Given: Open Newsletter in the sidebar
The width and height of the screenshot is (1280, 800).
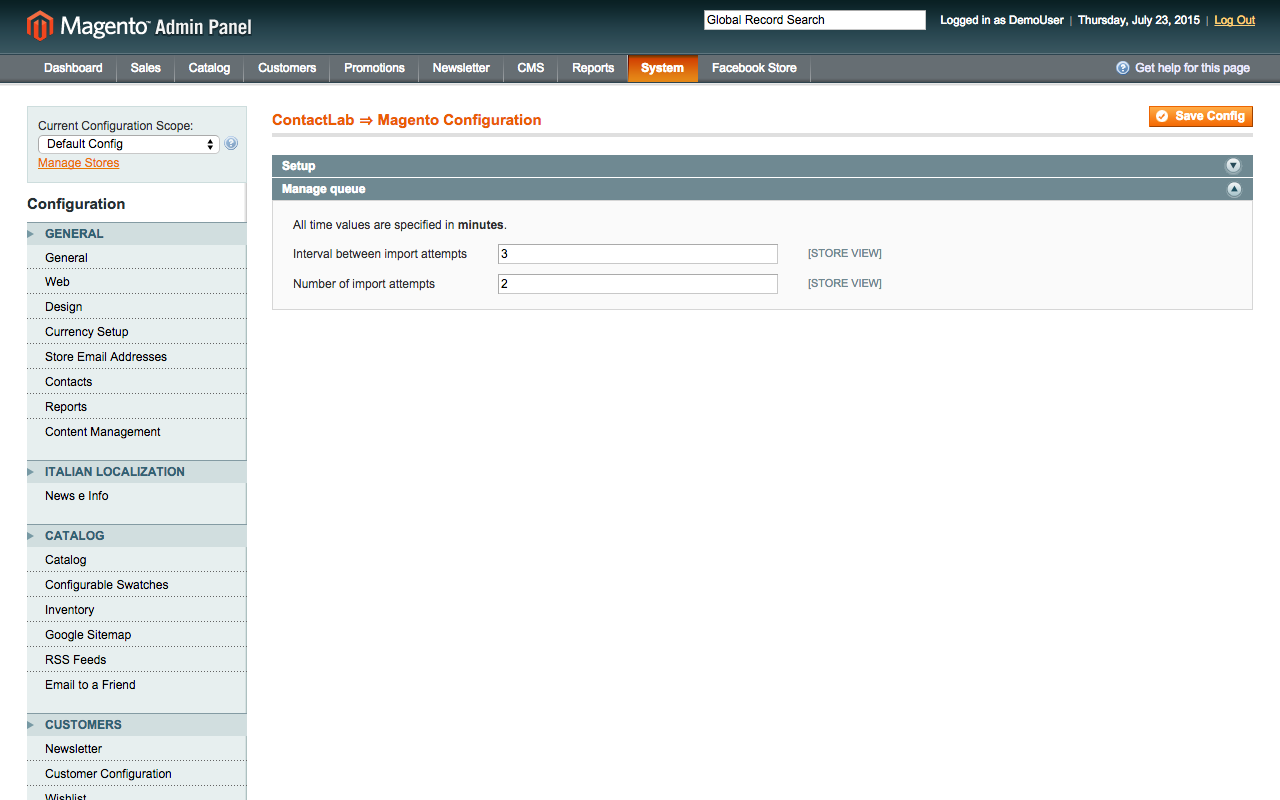Looking at the screenshot, I should coord(136,749).
